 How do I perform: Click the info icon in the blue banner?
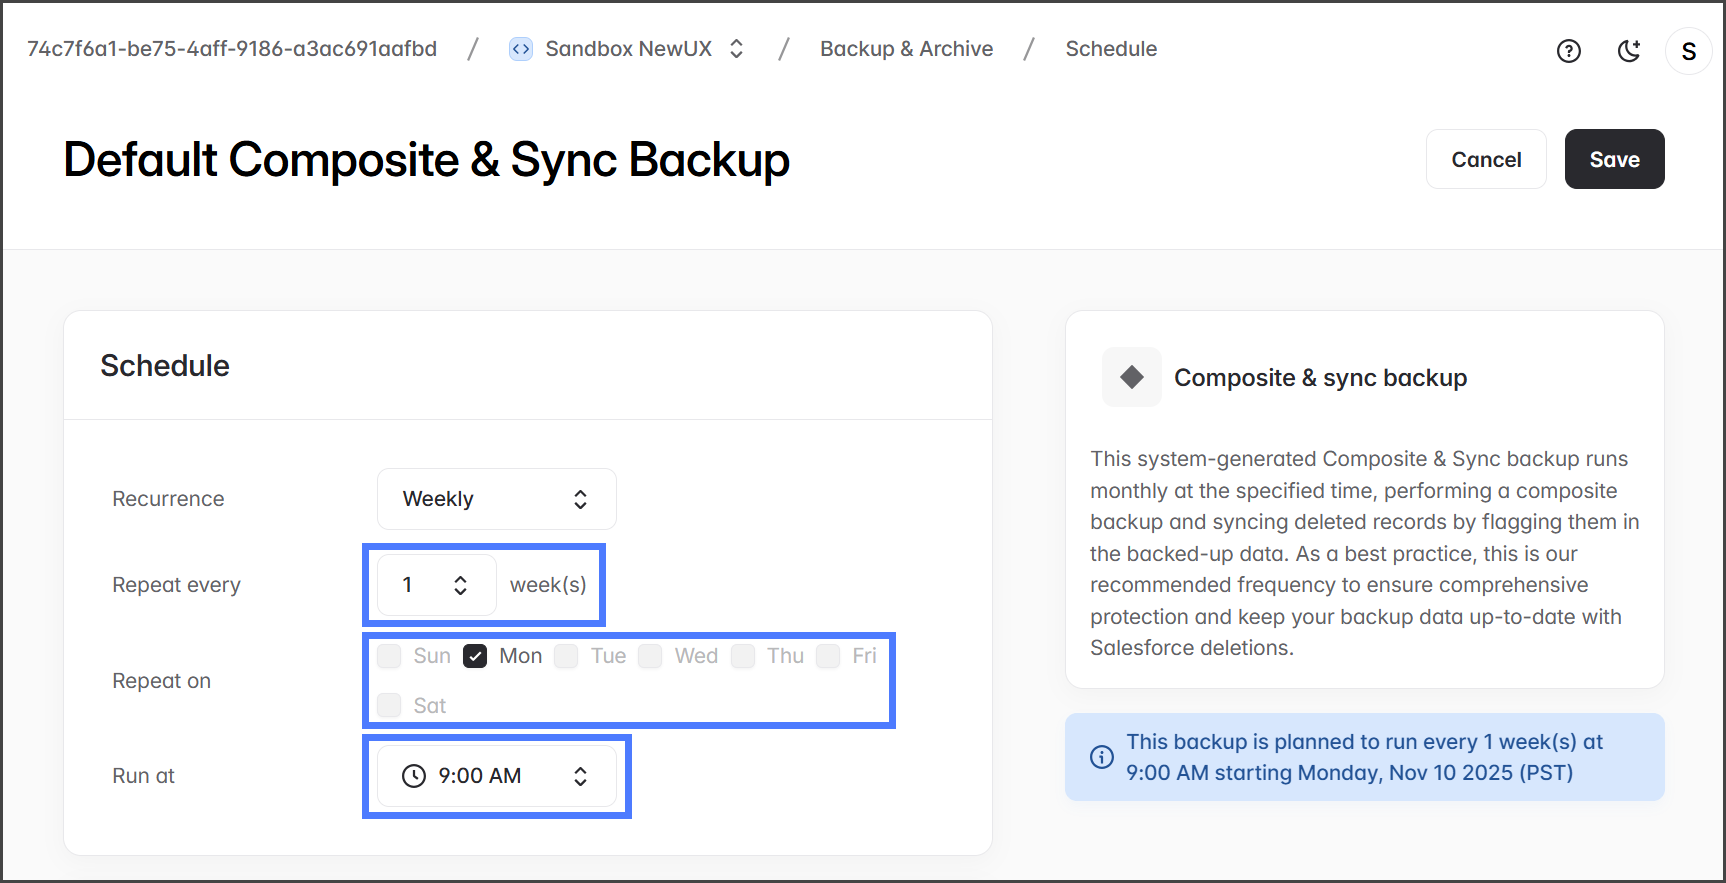(x=1101, y=757)
